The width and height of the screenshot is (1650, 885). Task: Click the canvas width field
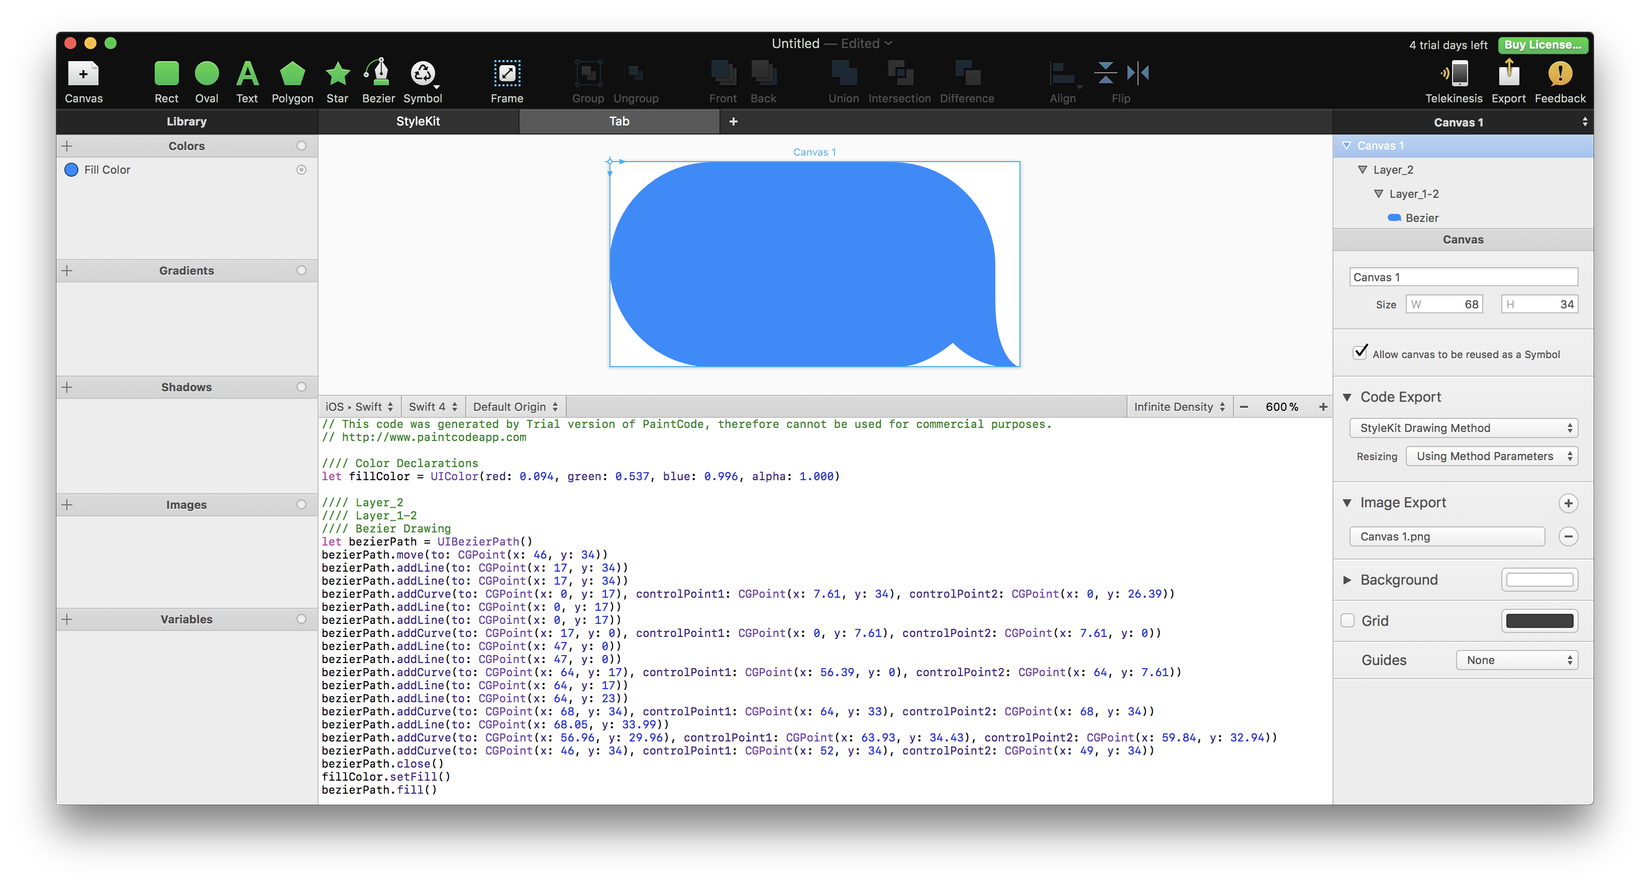point(1445,304)
